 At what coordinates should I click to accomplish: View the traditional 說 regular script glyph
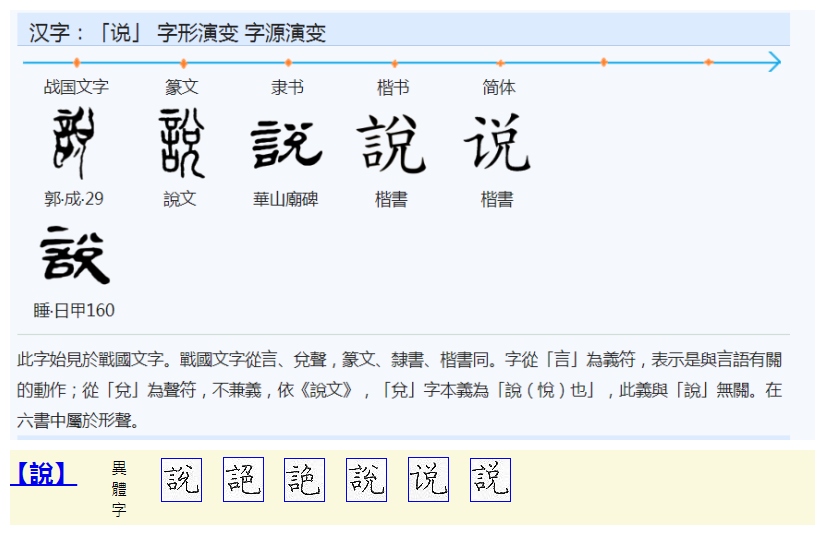tap(392, 144)
